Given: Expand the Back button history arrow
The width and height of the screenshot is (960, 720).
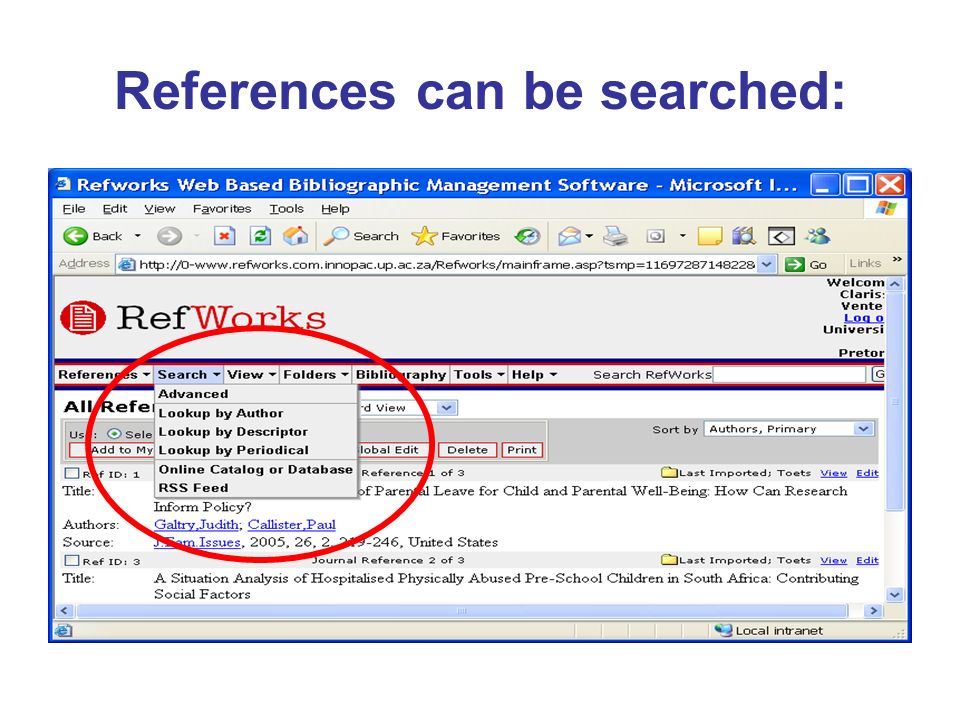Looking at the screenshot, I should click(138, 236).
